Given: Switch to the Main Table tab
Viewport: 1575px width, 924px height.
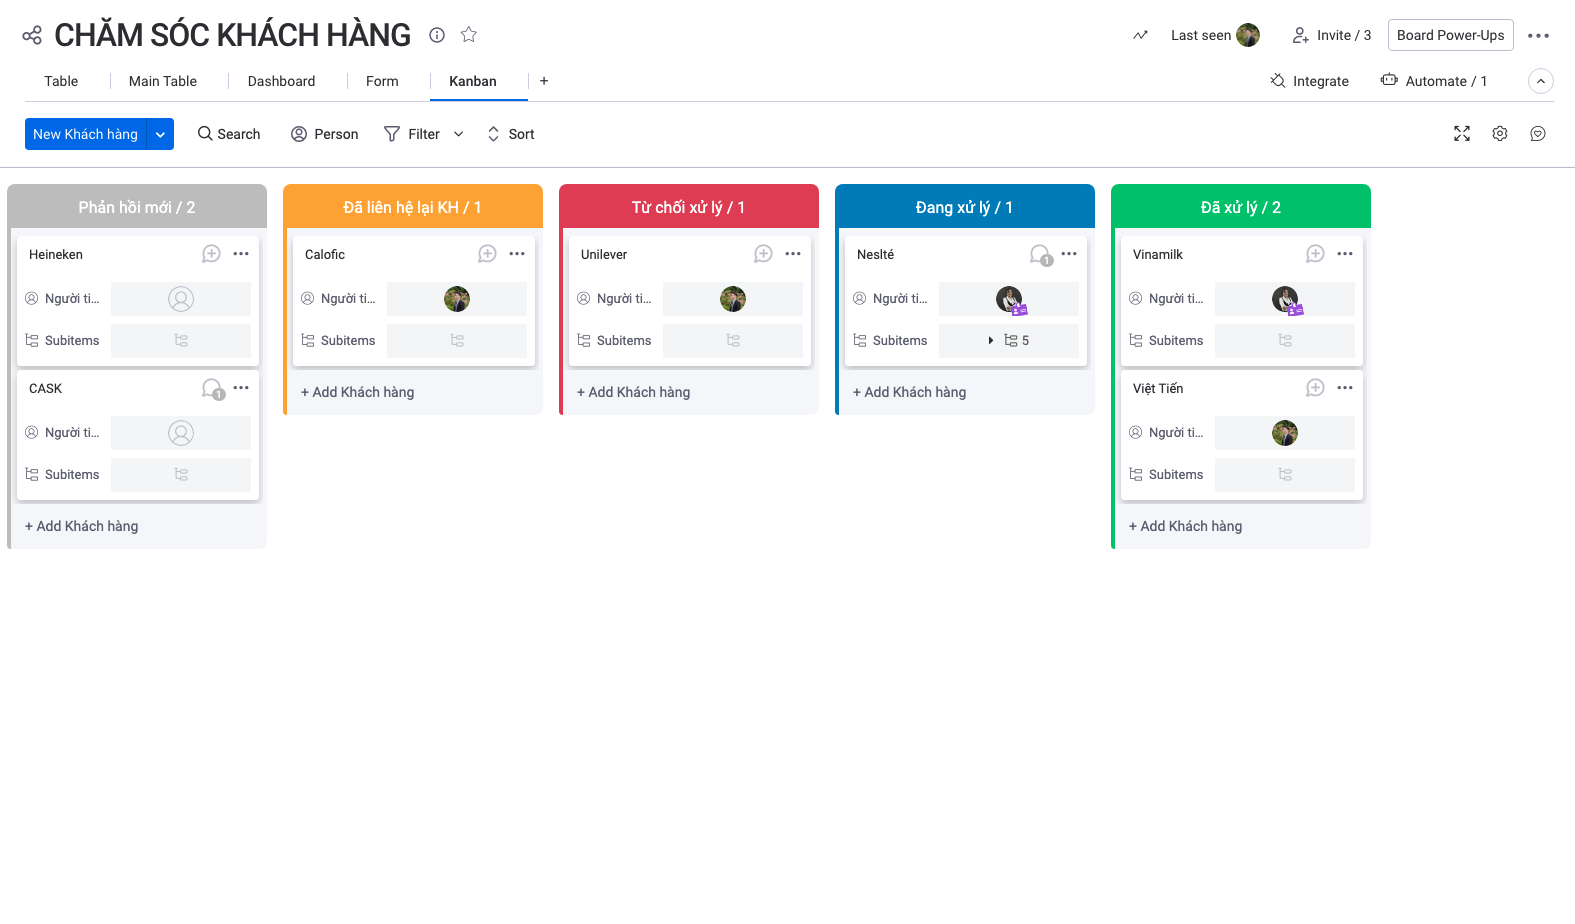Looking at the screenshot, I should pyautogui.click(x=163, y=81).
